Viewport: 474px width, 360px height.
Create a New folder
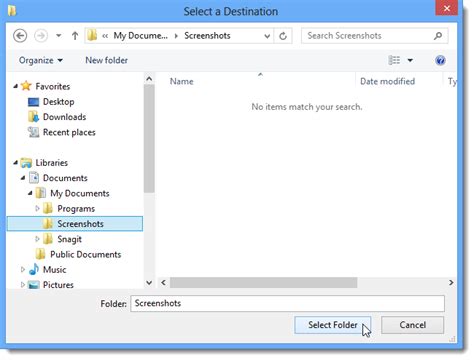106,60
